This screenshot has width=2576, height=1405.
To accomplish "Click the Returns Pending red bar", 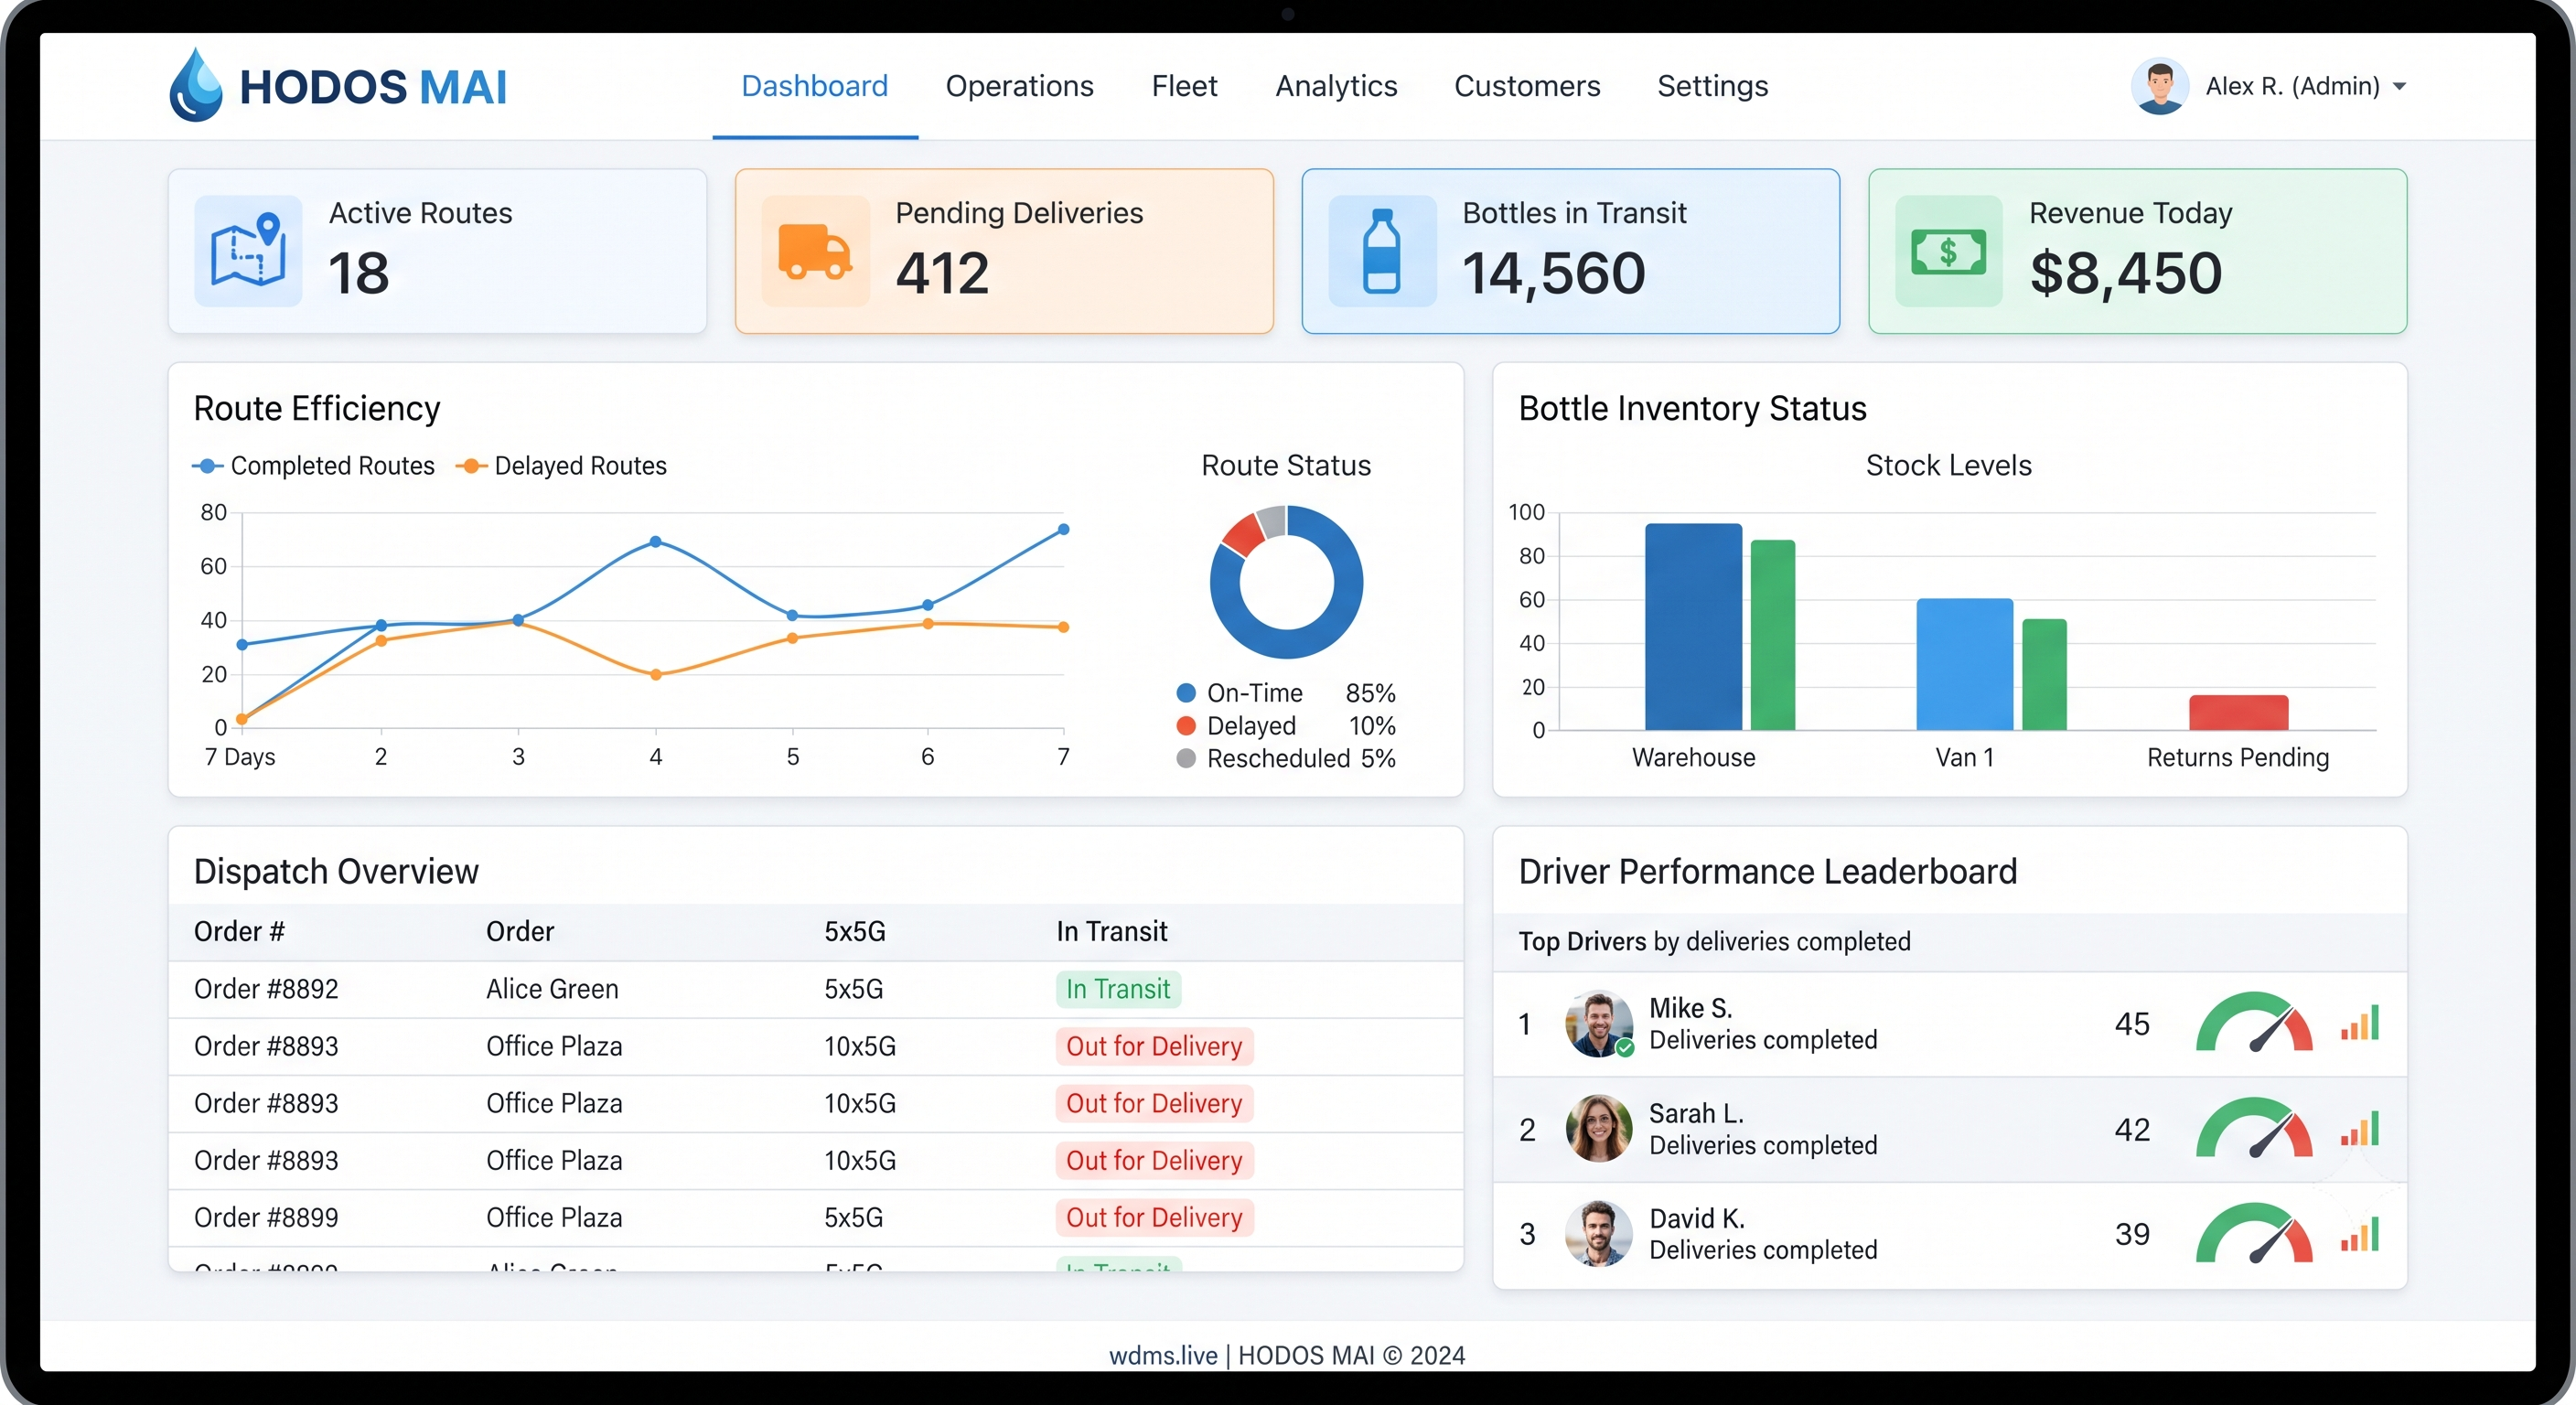I will tap(2238, 713).
